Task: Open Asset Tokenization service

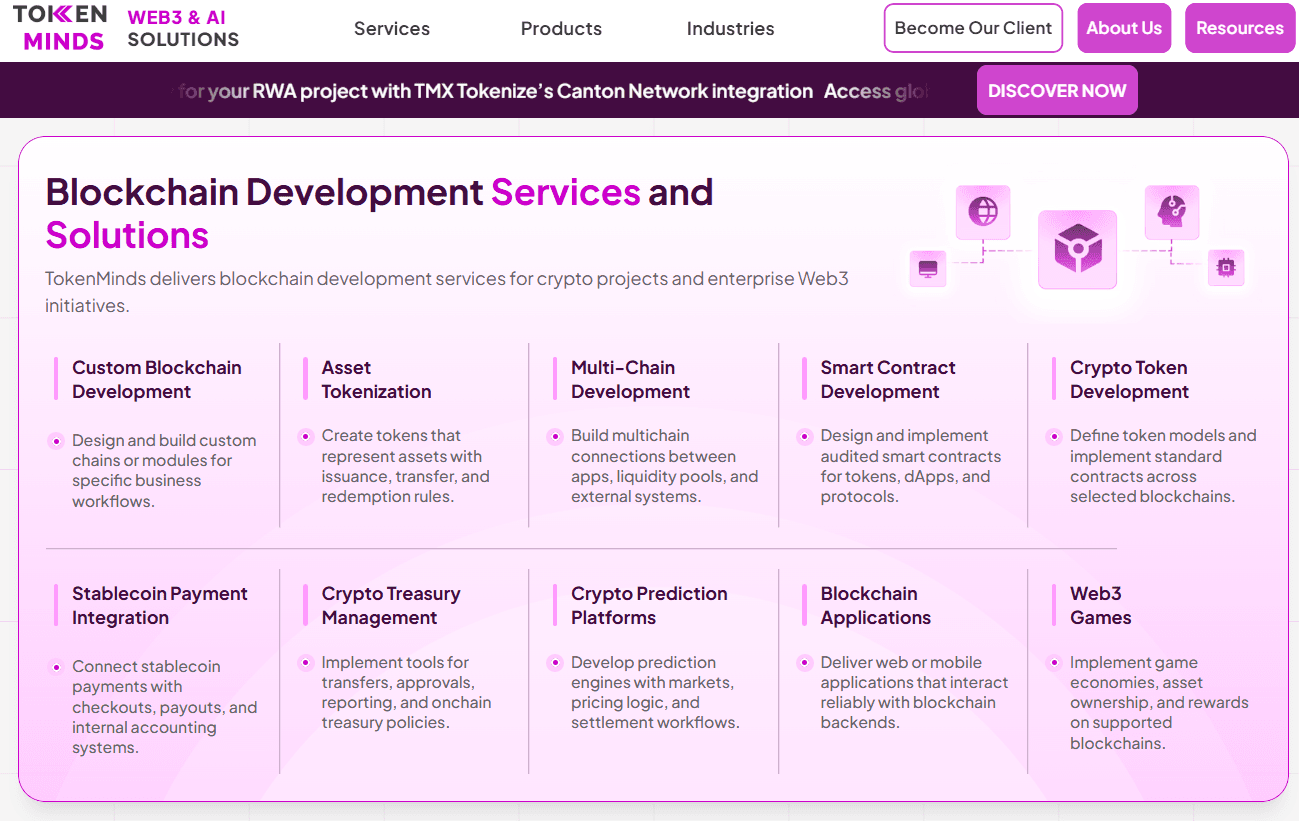Action: tap(376, 380)
